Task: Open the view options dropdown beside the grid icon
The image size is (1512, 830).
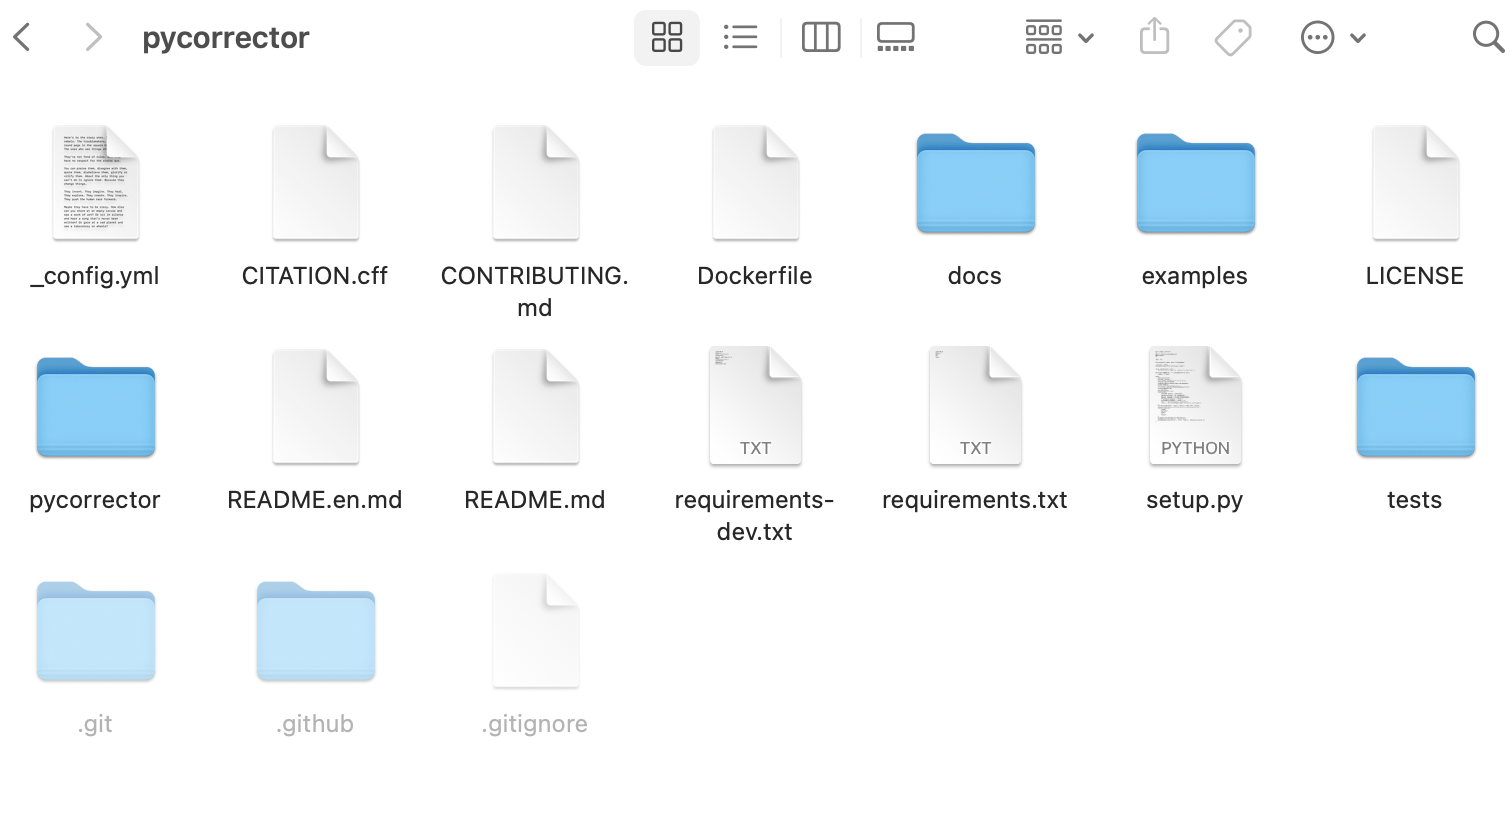Action: coord(1087,38)
